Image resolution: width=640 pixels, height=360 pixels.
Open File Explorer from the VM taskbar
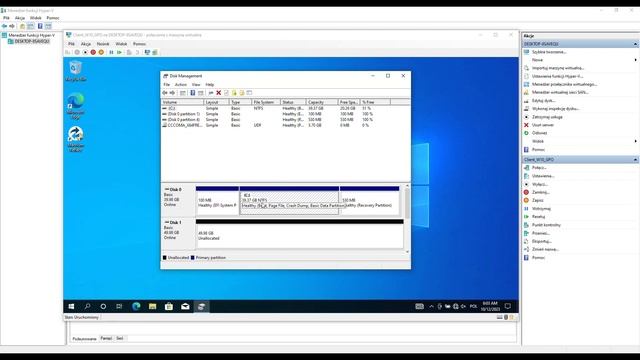pos(152,306)
